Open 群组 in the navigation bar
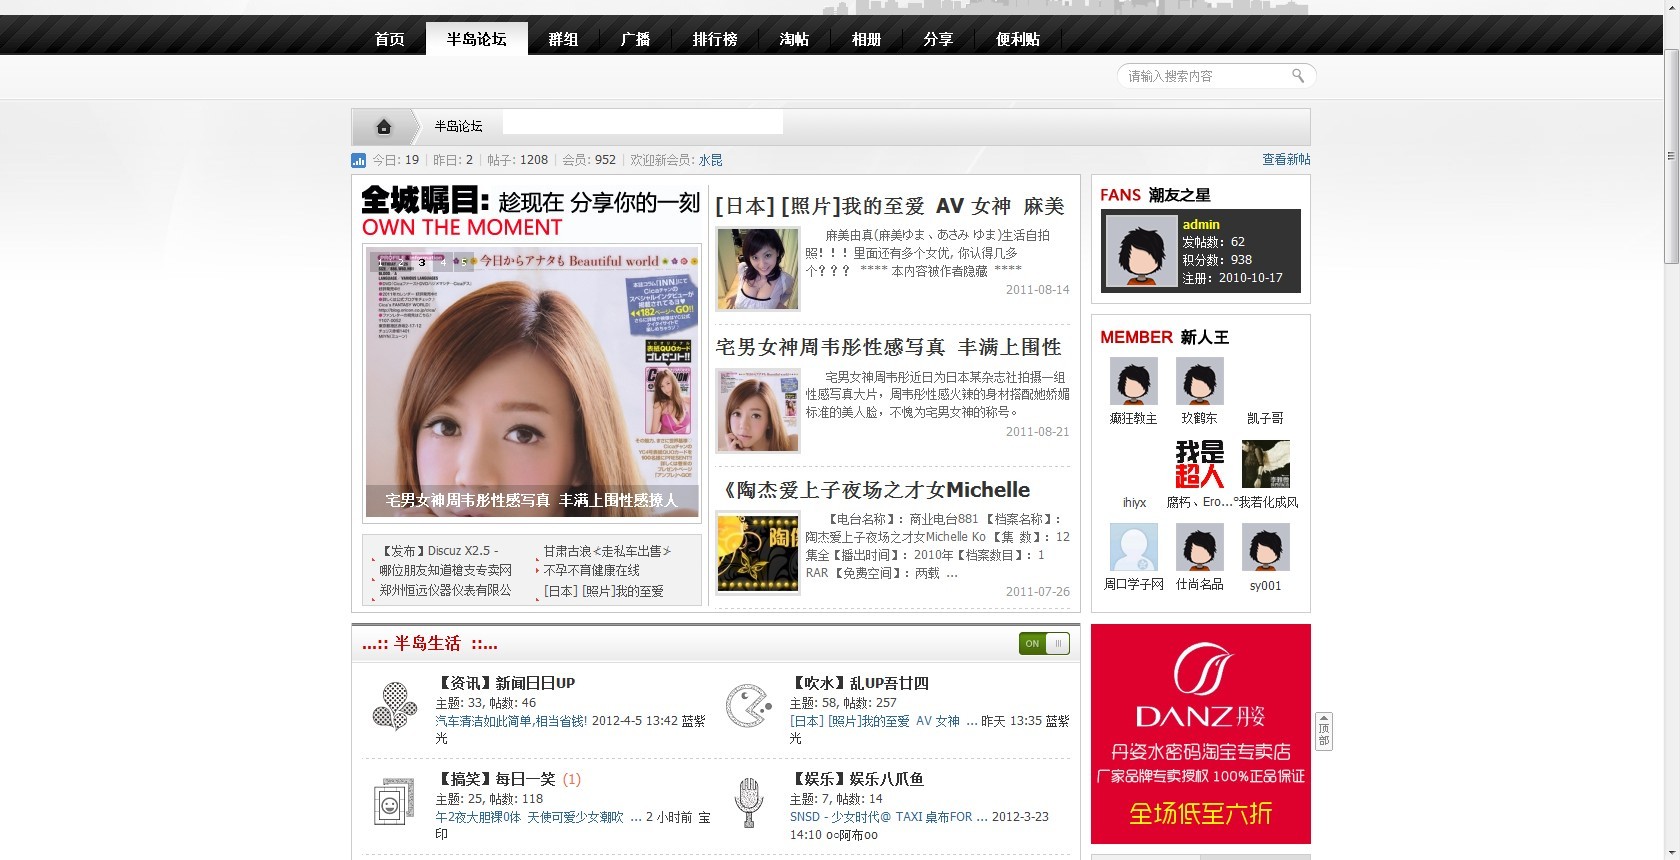This screenshot has width=1680, height=860. (x=564, y=39)
